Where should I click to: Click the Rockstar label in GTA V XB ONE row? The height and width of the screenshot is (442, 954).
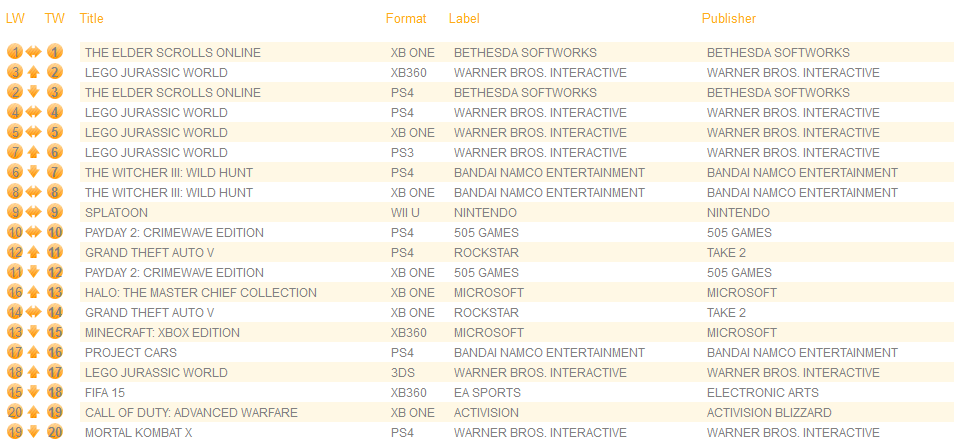pyautogui.click(x=486, y=313)
